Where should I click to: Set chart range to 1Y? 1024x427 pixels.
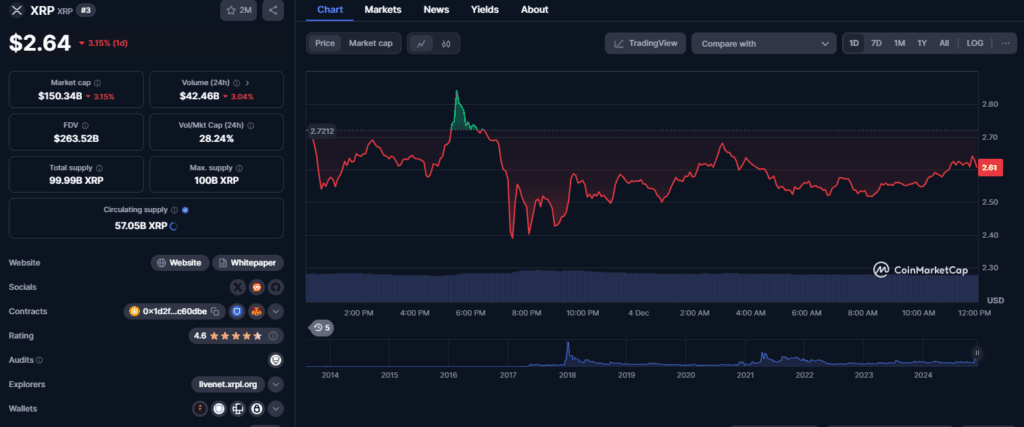tap(921, 43)
